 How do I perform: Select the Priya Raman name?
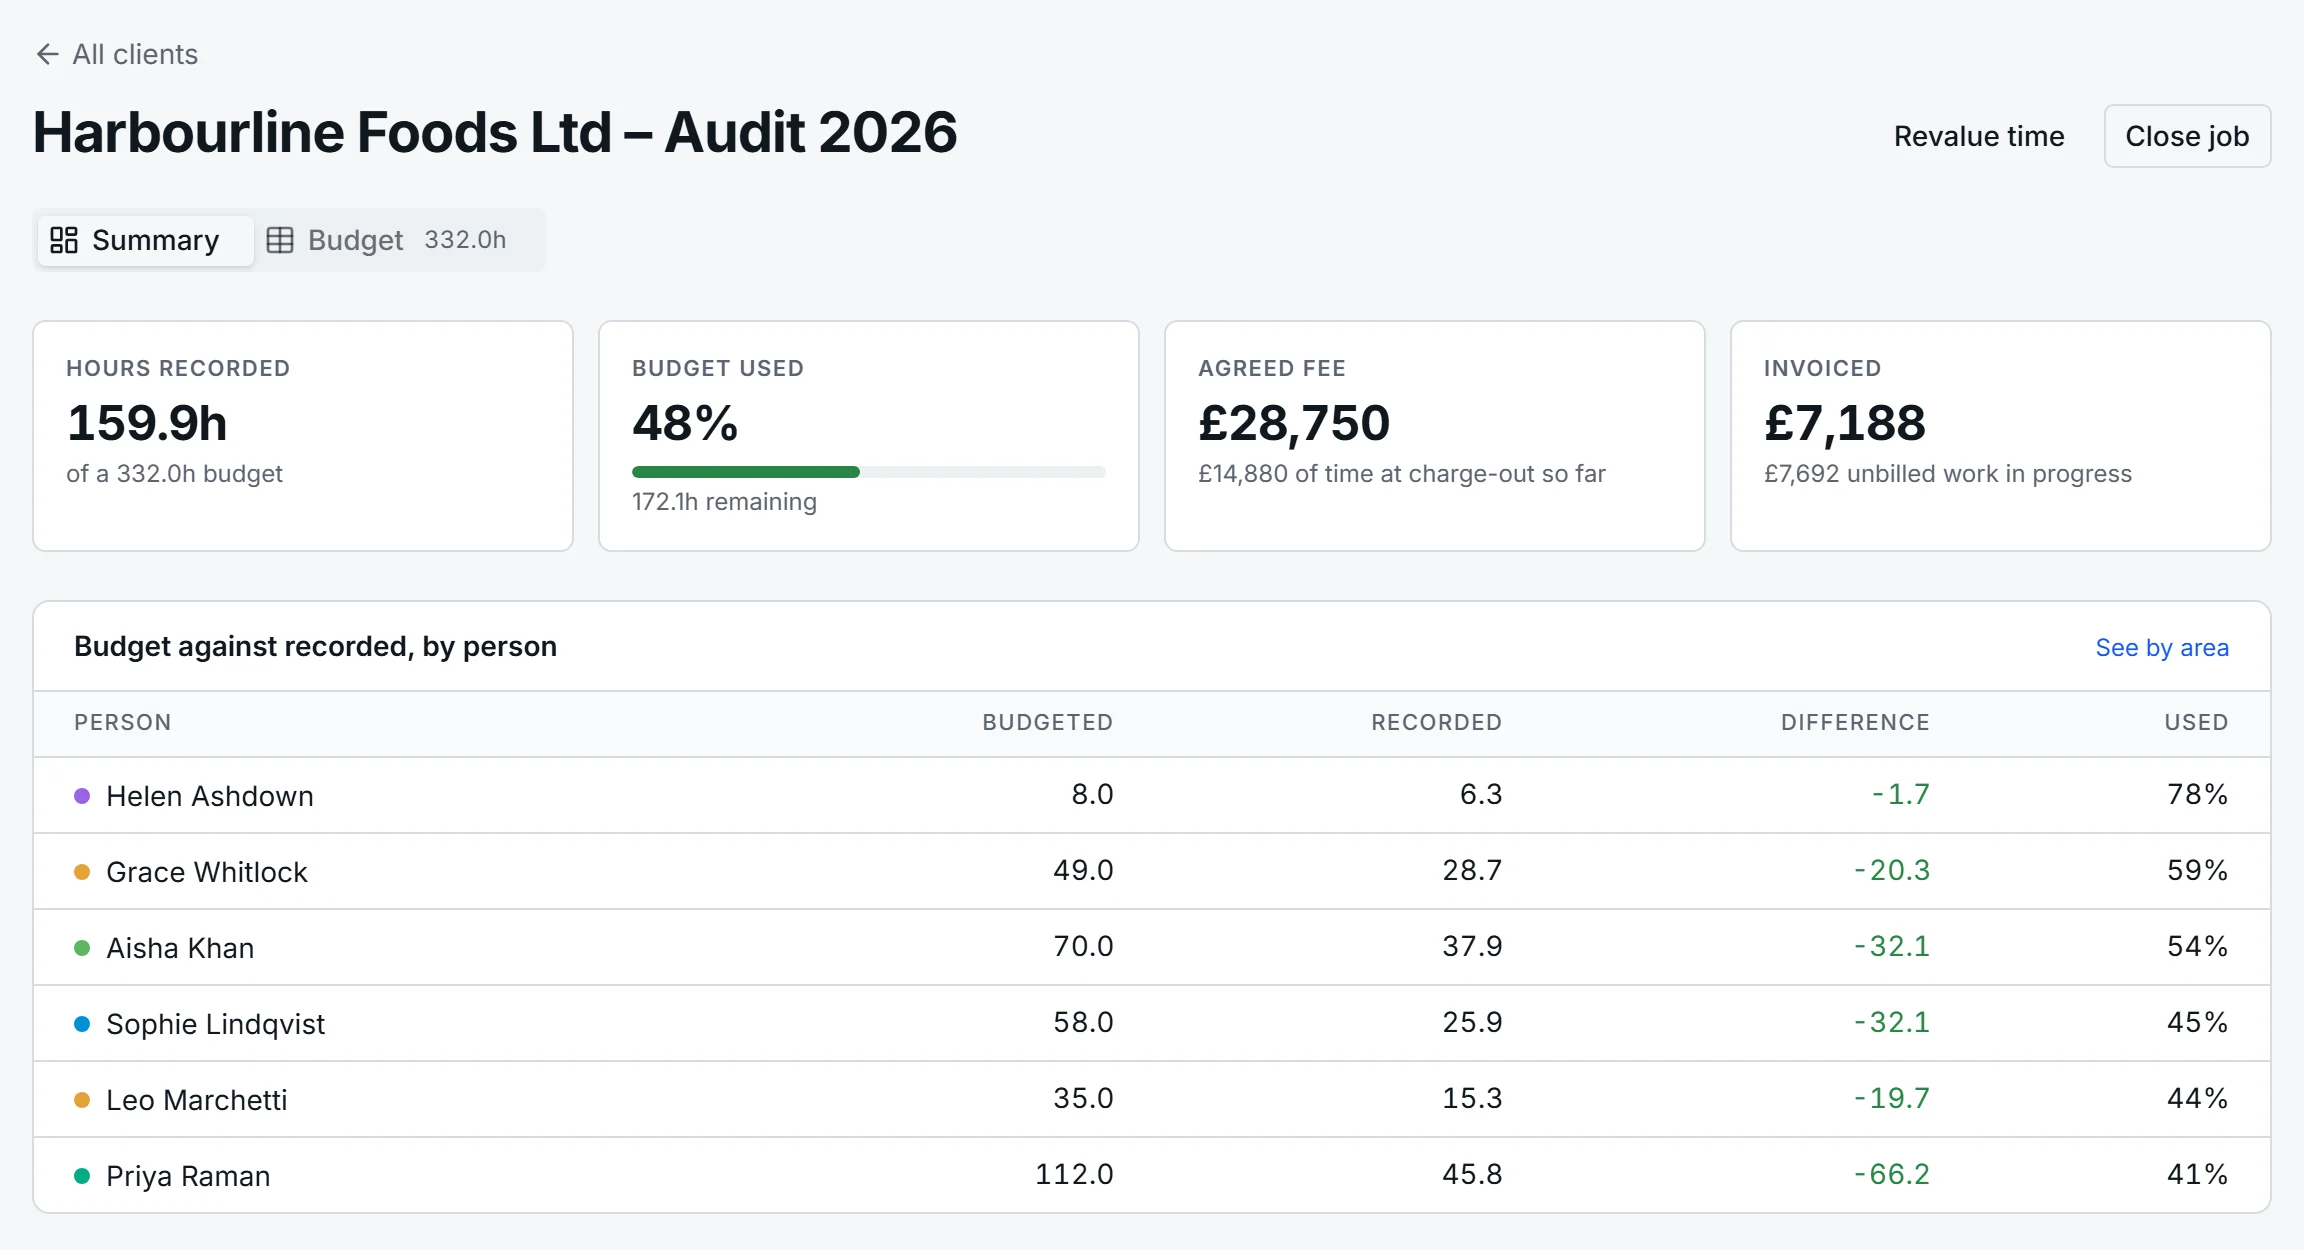tap(188, 1176)
